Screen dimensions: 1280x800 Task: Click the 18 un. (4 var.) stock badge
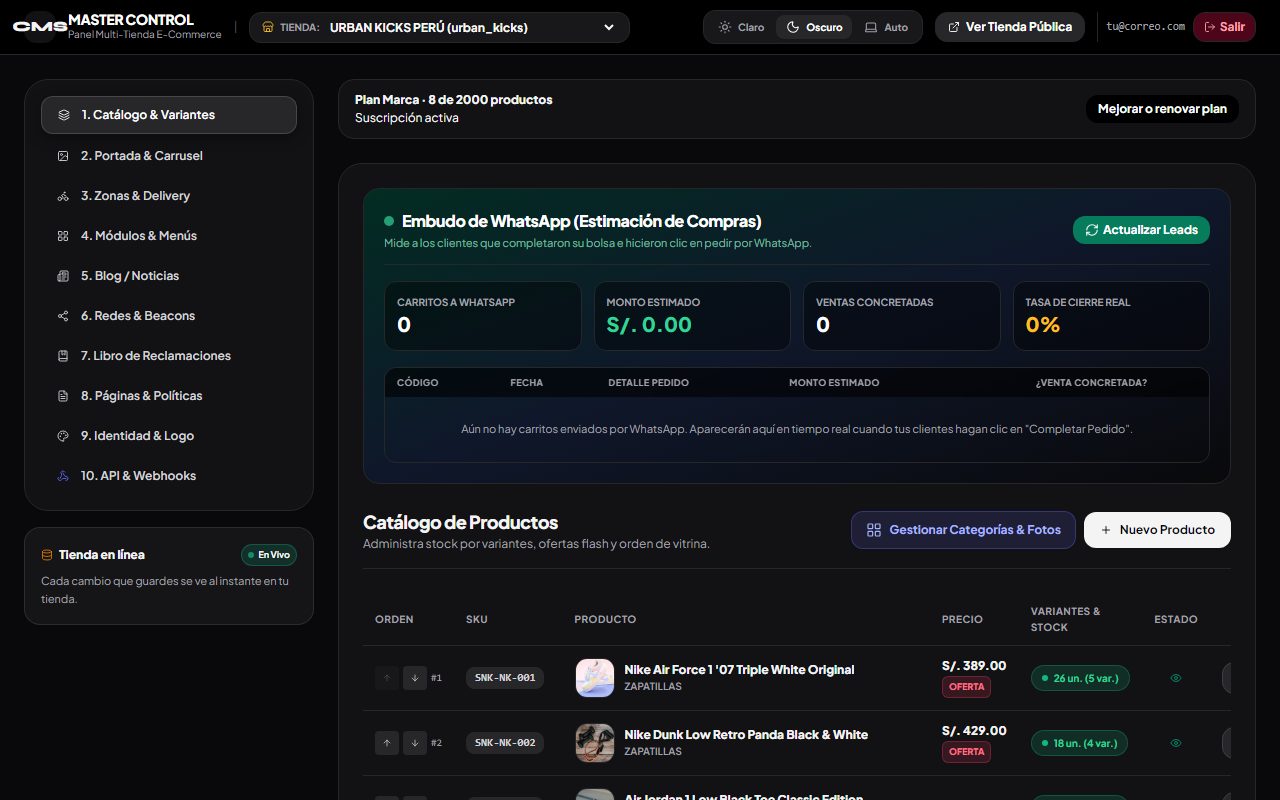click(x=1080, y=743)
